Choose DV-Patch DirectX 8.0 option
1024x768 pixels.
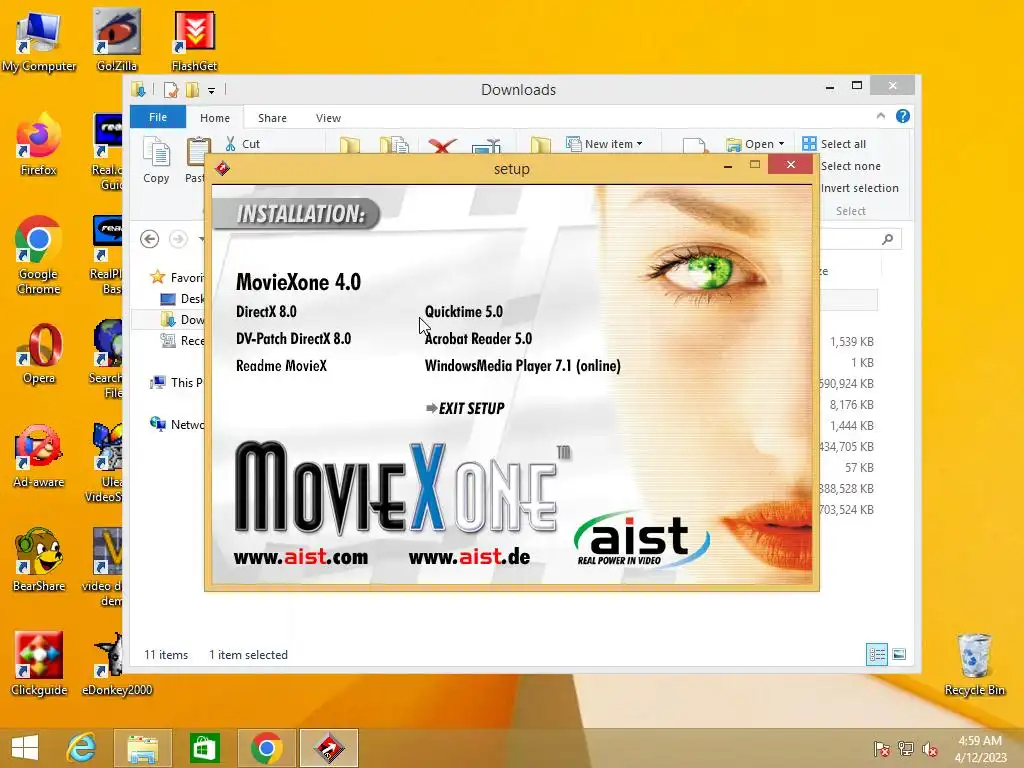pos(293,338)
